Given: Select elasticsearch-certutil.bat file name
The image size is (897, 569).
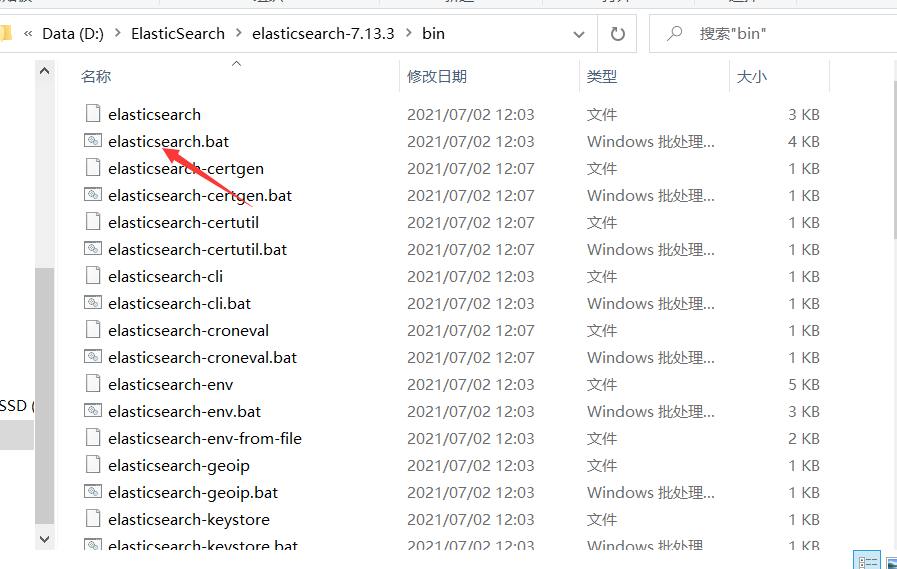Looking at the screenshot, I should point(197,249).
